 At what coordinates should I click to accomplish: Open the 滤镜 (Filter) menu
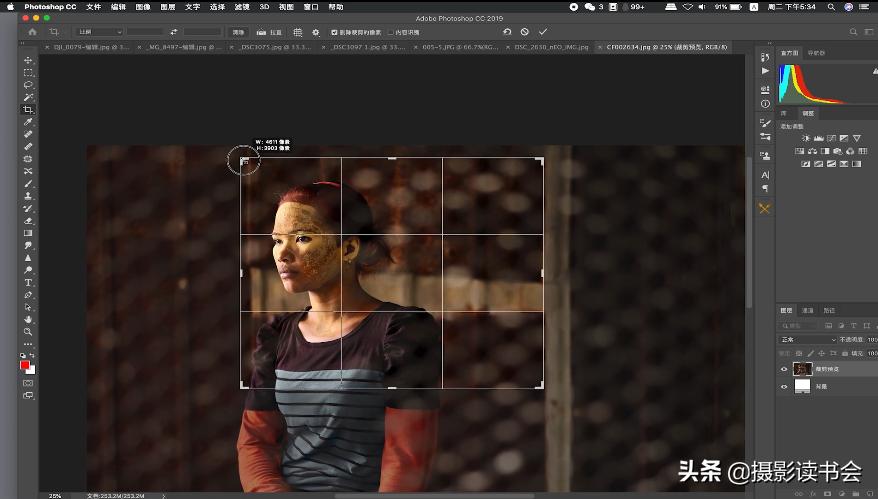[242, 6]
